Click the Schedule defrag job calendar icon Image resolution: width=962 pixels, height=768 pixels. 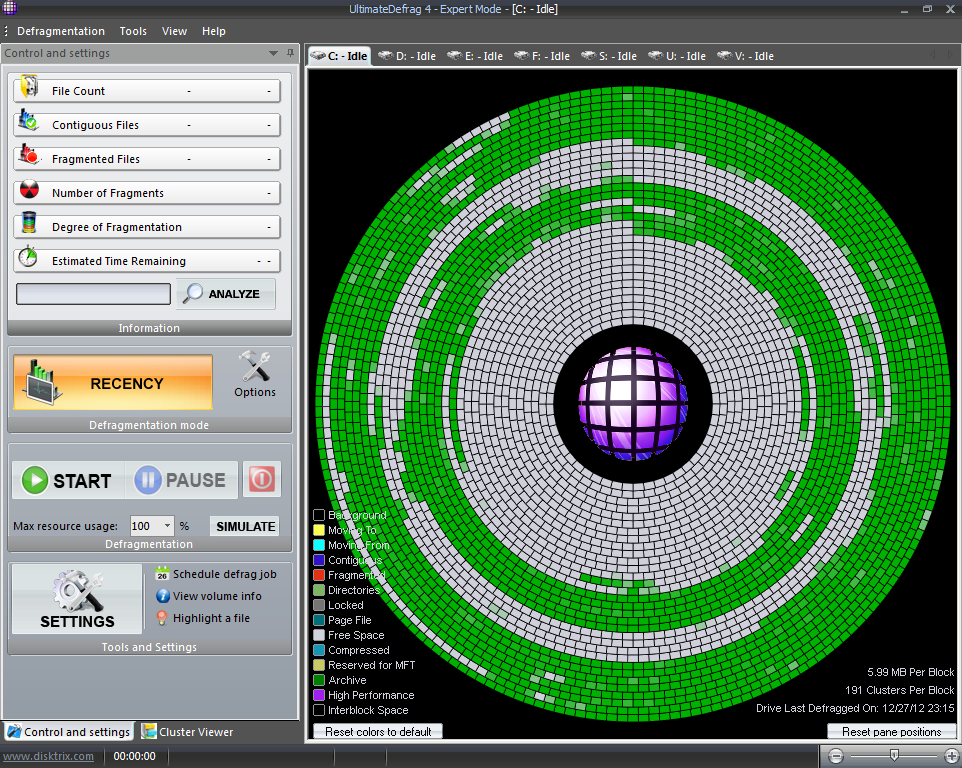162,574
